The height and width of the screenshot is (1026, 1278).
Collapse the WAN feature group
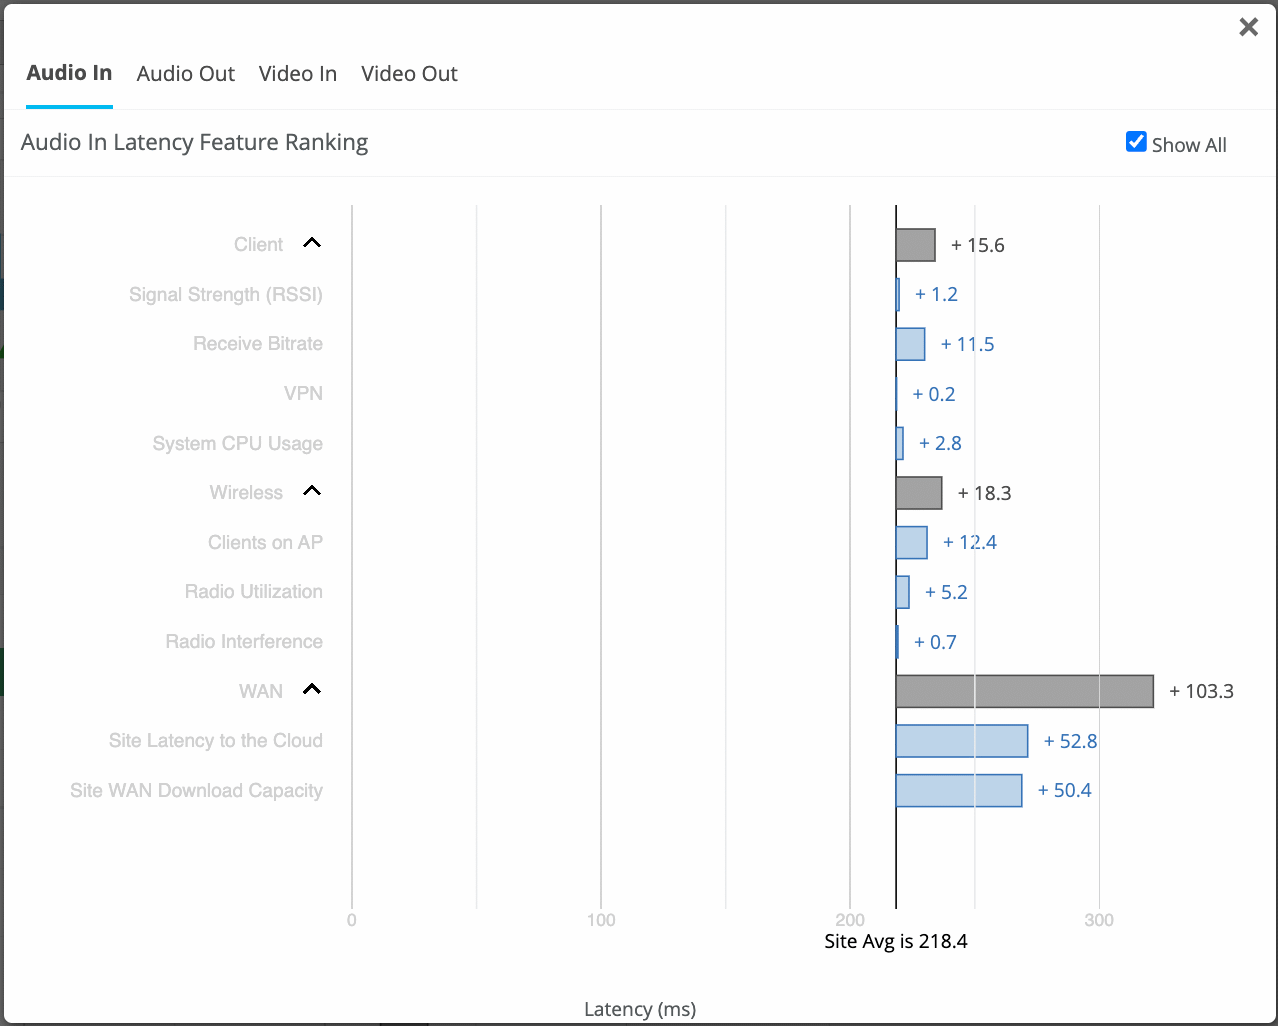click(x=311, y=689)
